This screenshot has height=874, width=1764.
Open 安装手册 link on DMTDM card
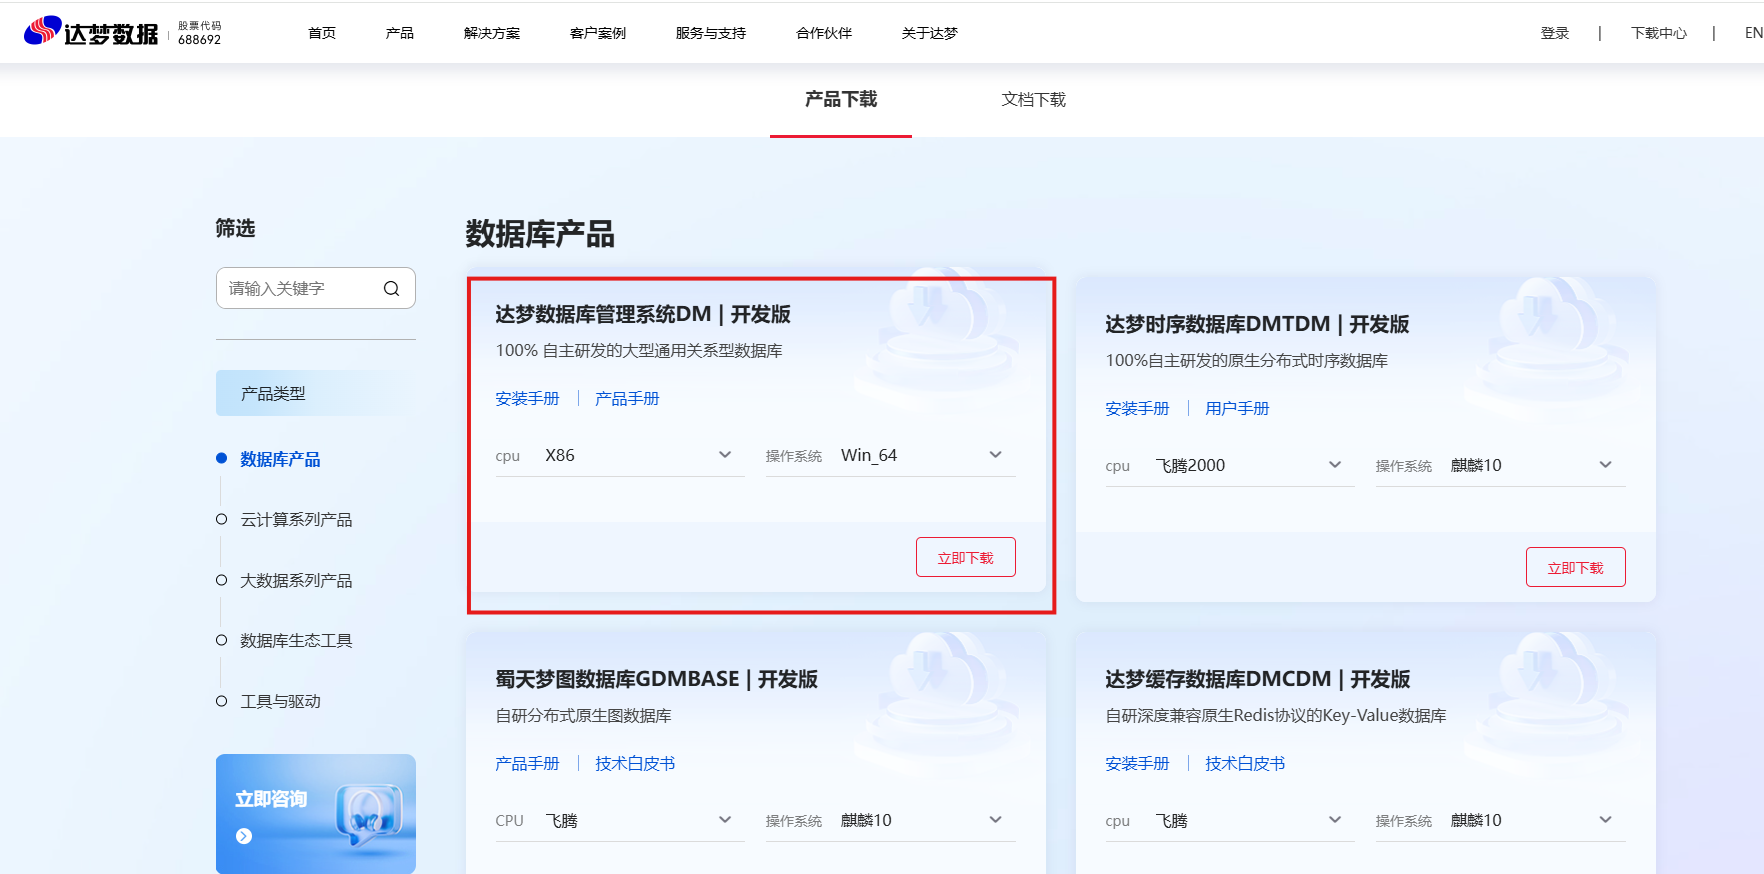coord(1137,409)
